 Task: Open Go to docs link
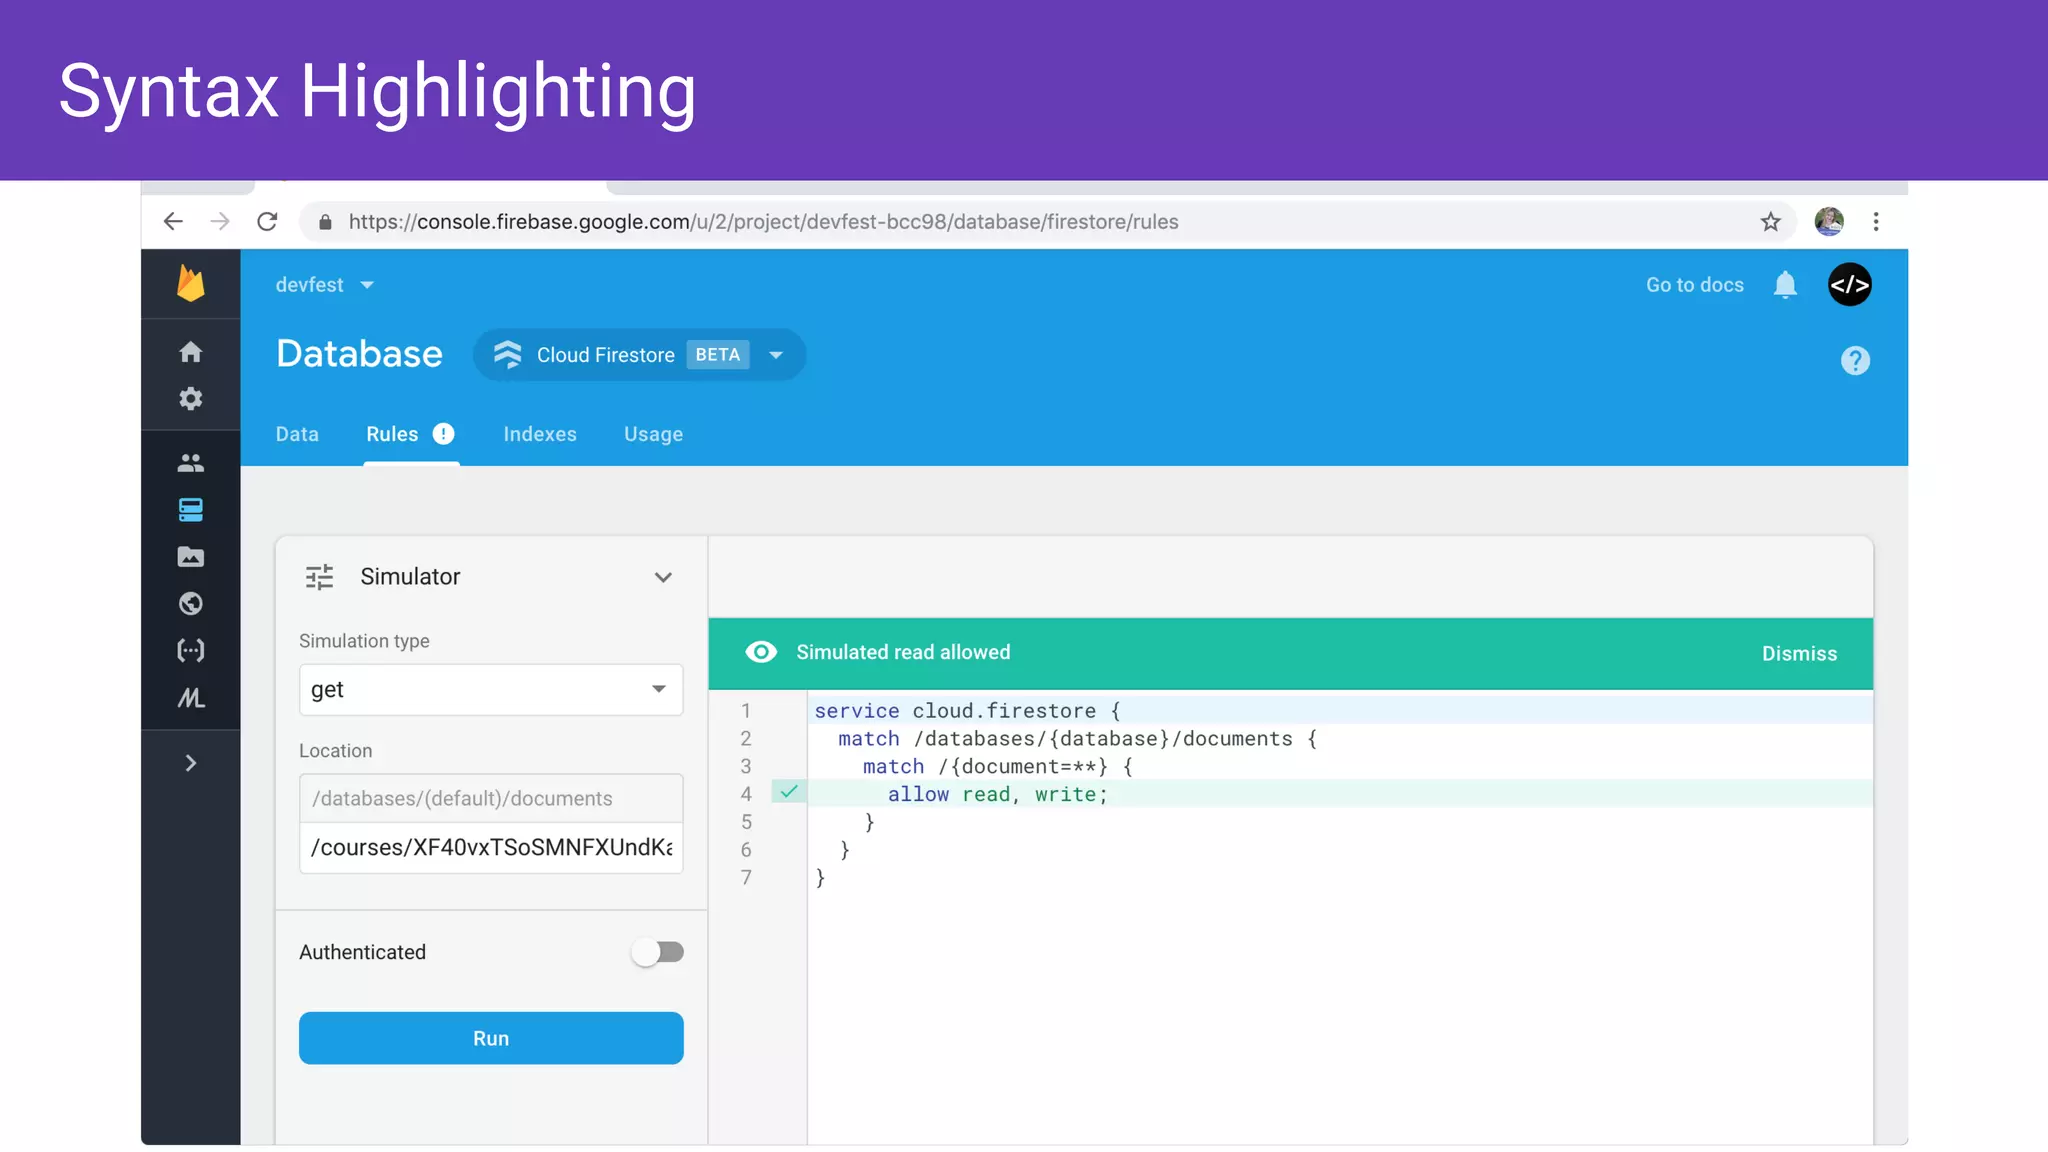point(1695,285)
